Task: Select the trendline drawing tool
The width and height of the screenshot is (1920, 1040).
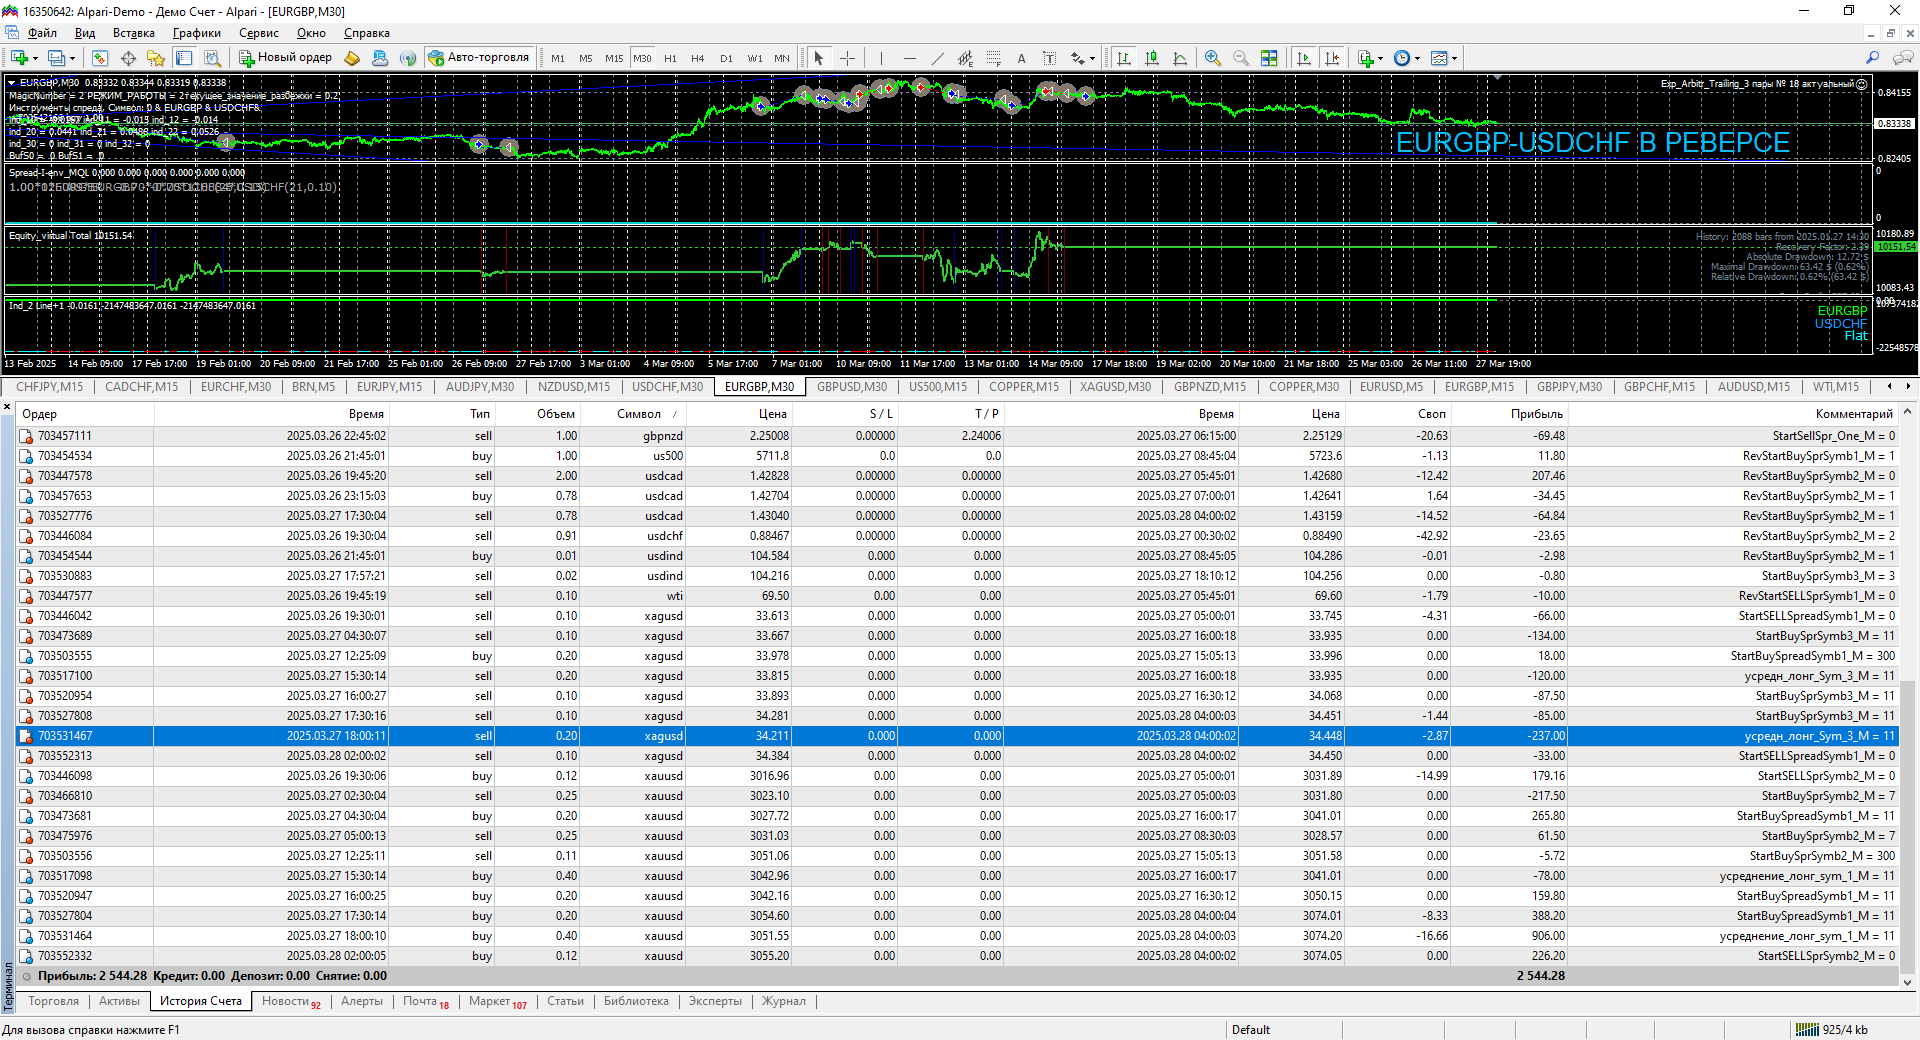Action: pos(937,58)
